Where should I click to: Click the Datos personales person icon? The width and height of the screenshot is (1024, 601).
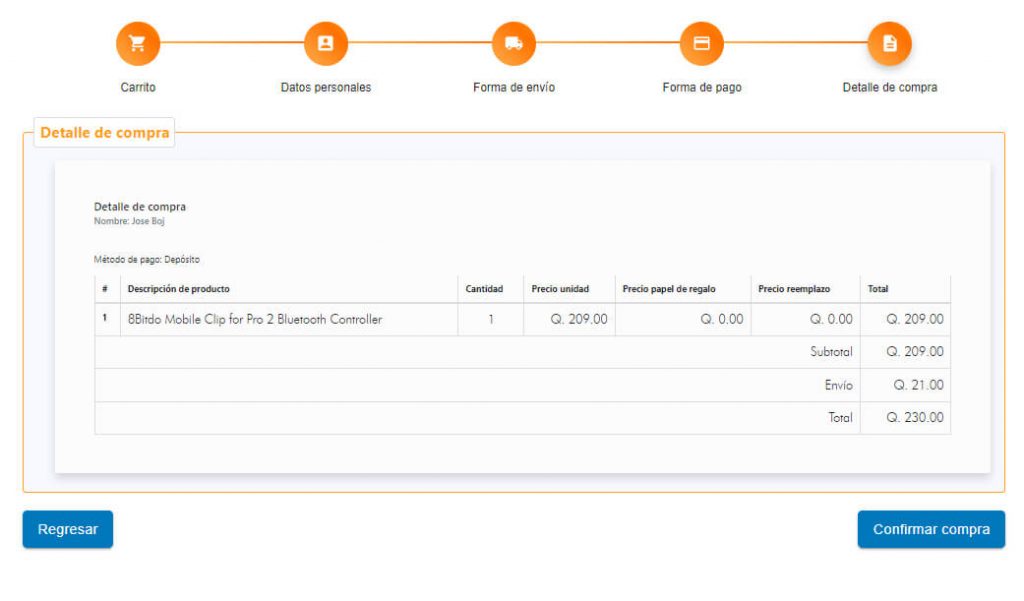tap(326, 43)
